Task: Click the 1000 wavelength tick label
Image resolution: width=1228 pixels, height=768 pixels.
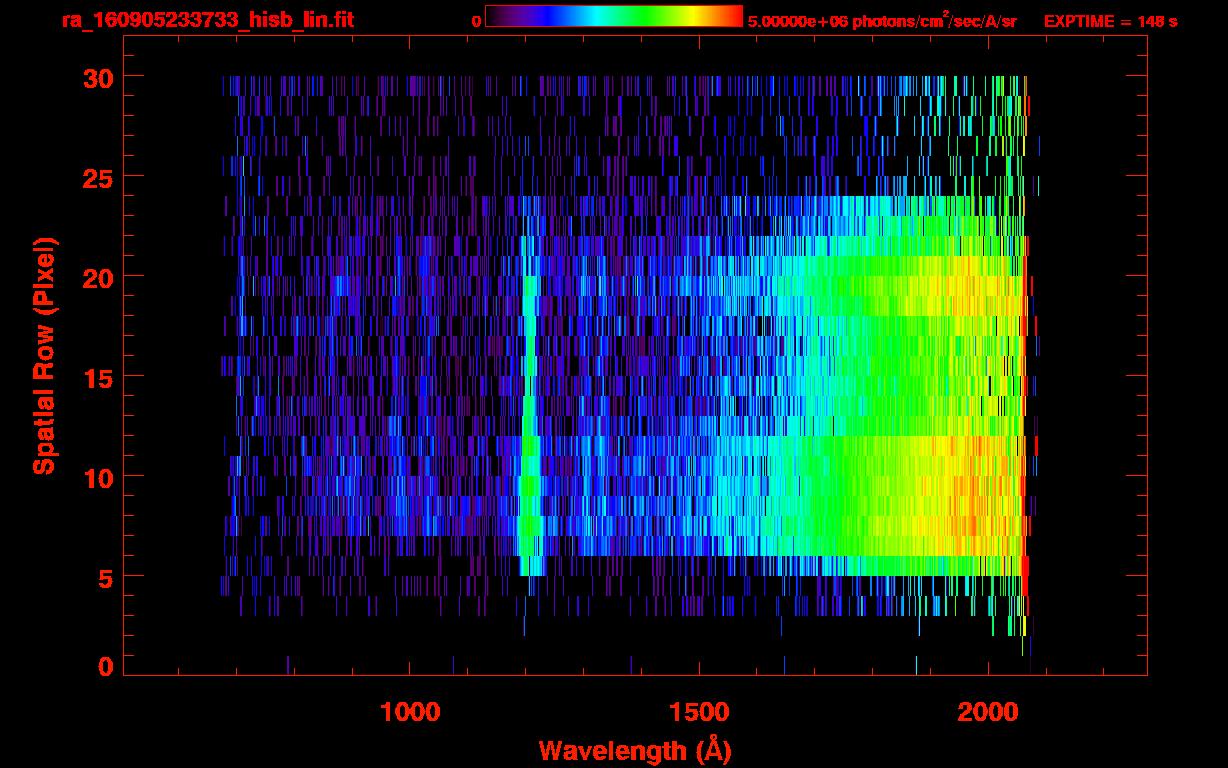Action: (410, 711)
